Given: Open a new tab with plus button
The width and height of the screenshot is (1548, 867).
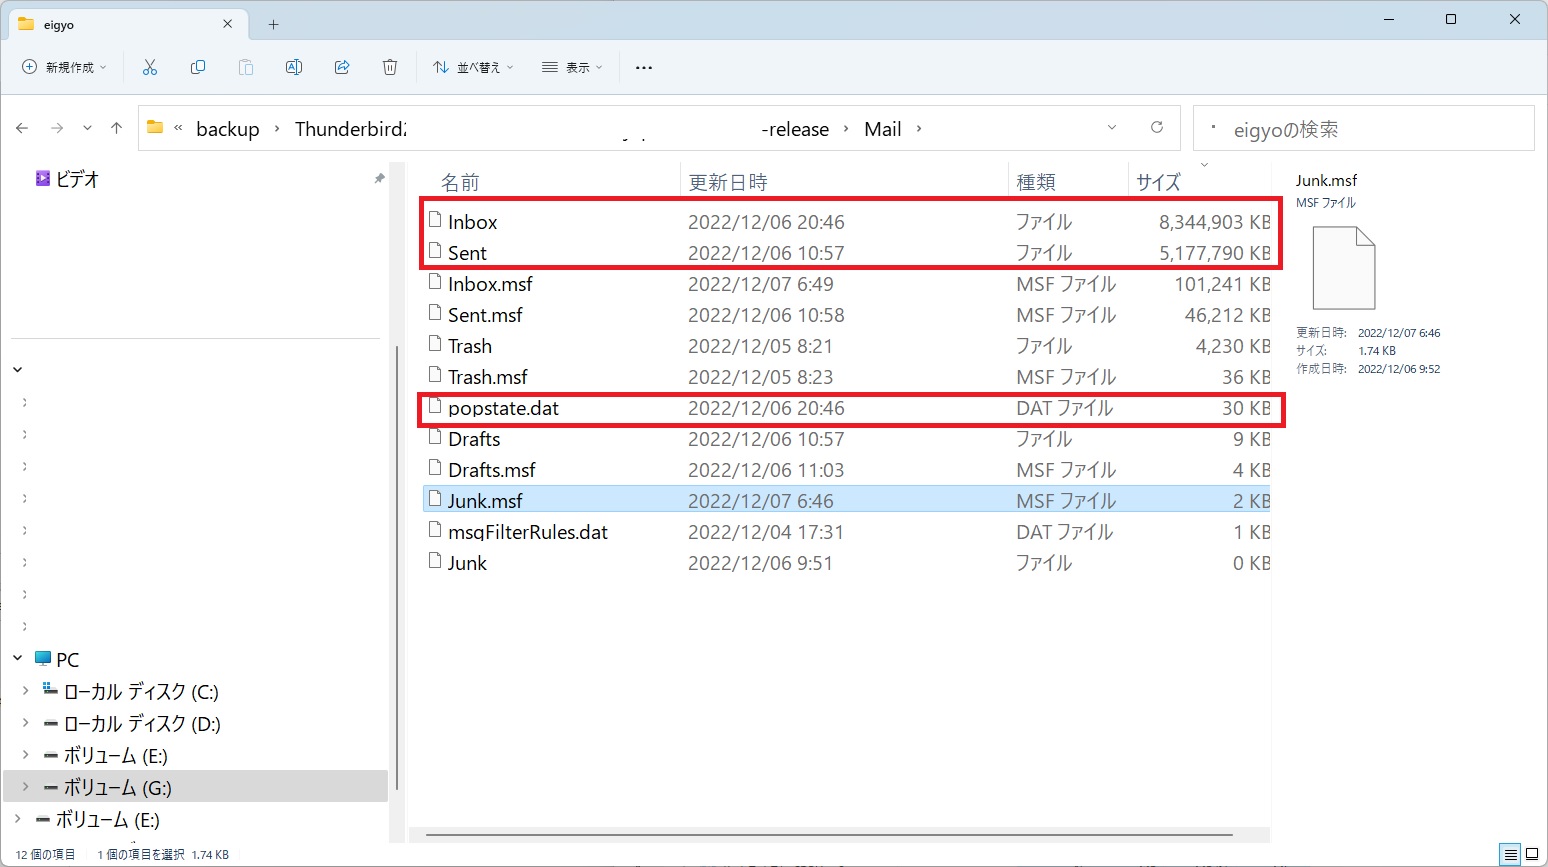Looking at the screenshot, I should click(273, 24).
